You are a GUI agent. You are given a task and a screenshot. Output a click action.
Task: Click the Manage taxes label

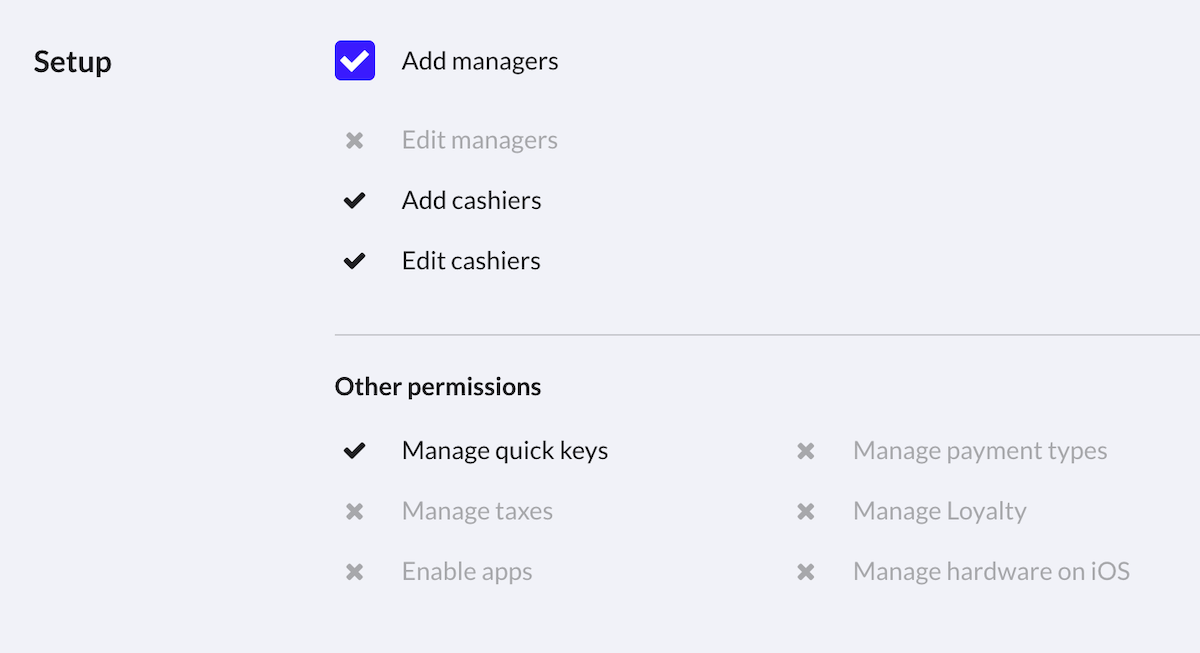click(x=476, y=511)
